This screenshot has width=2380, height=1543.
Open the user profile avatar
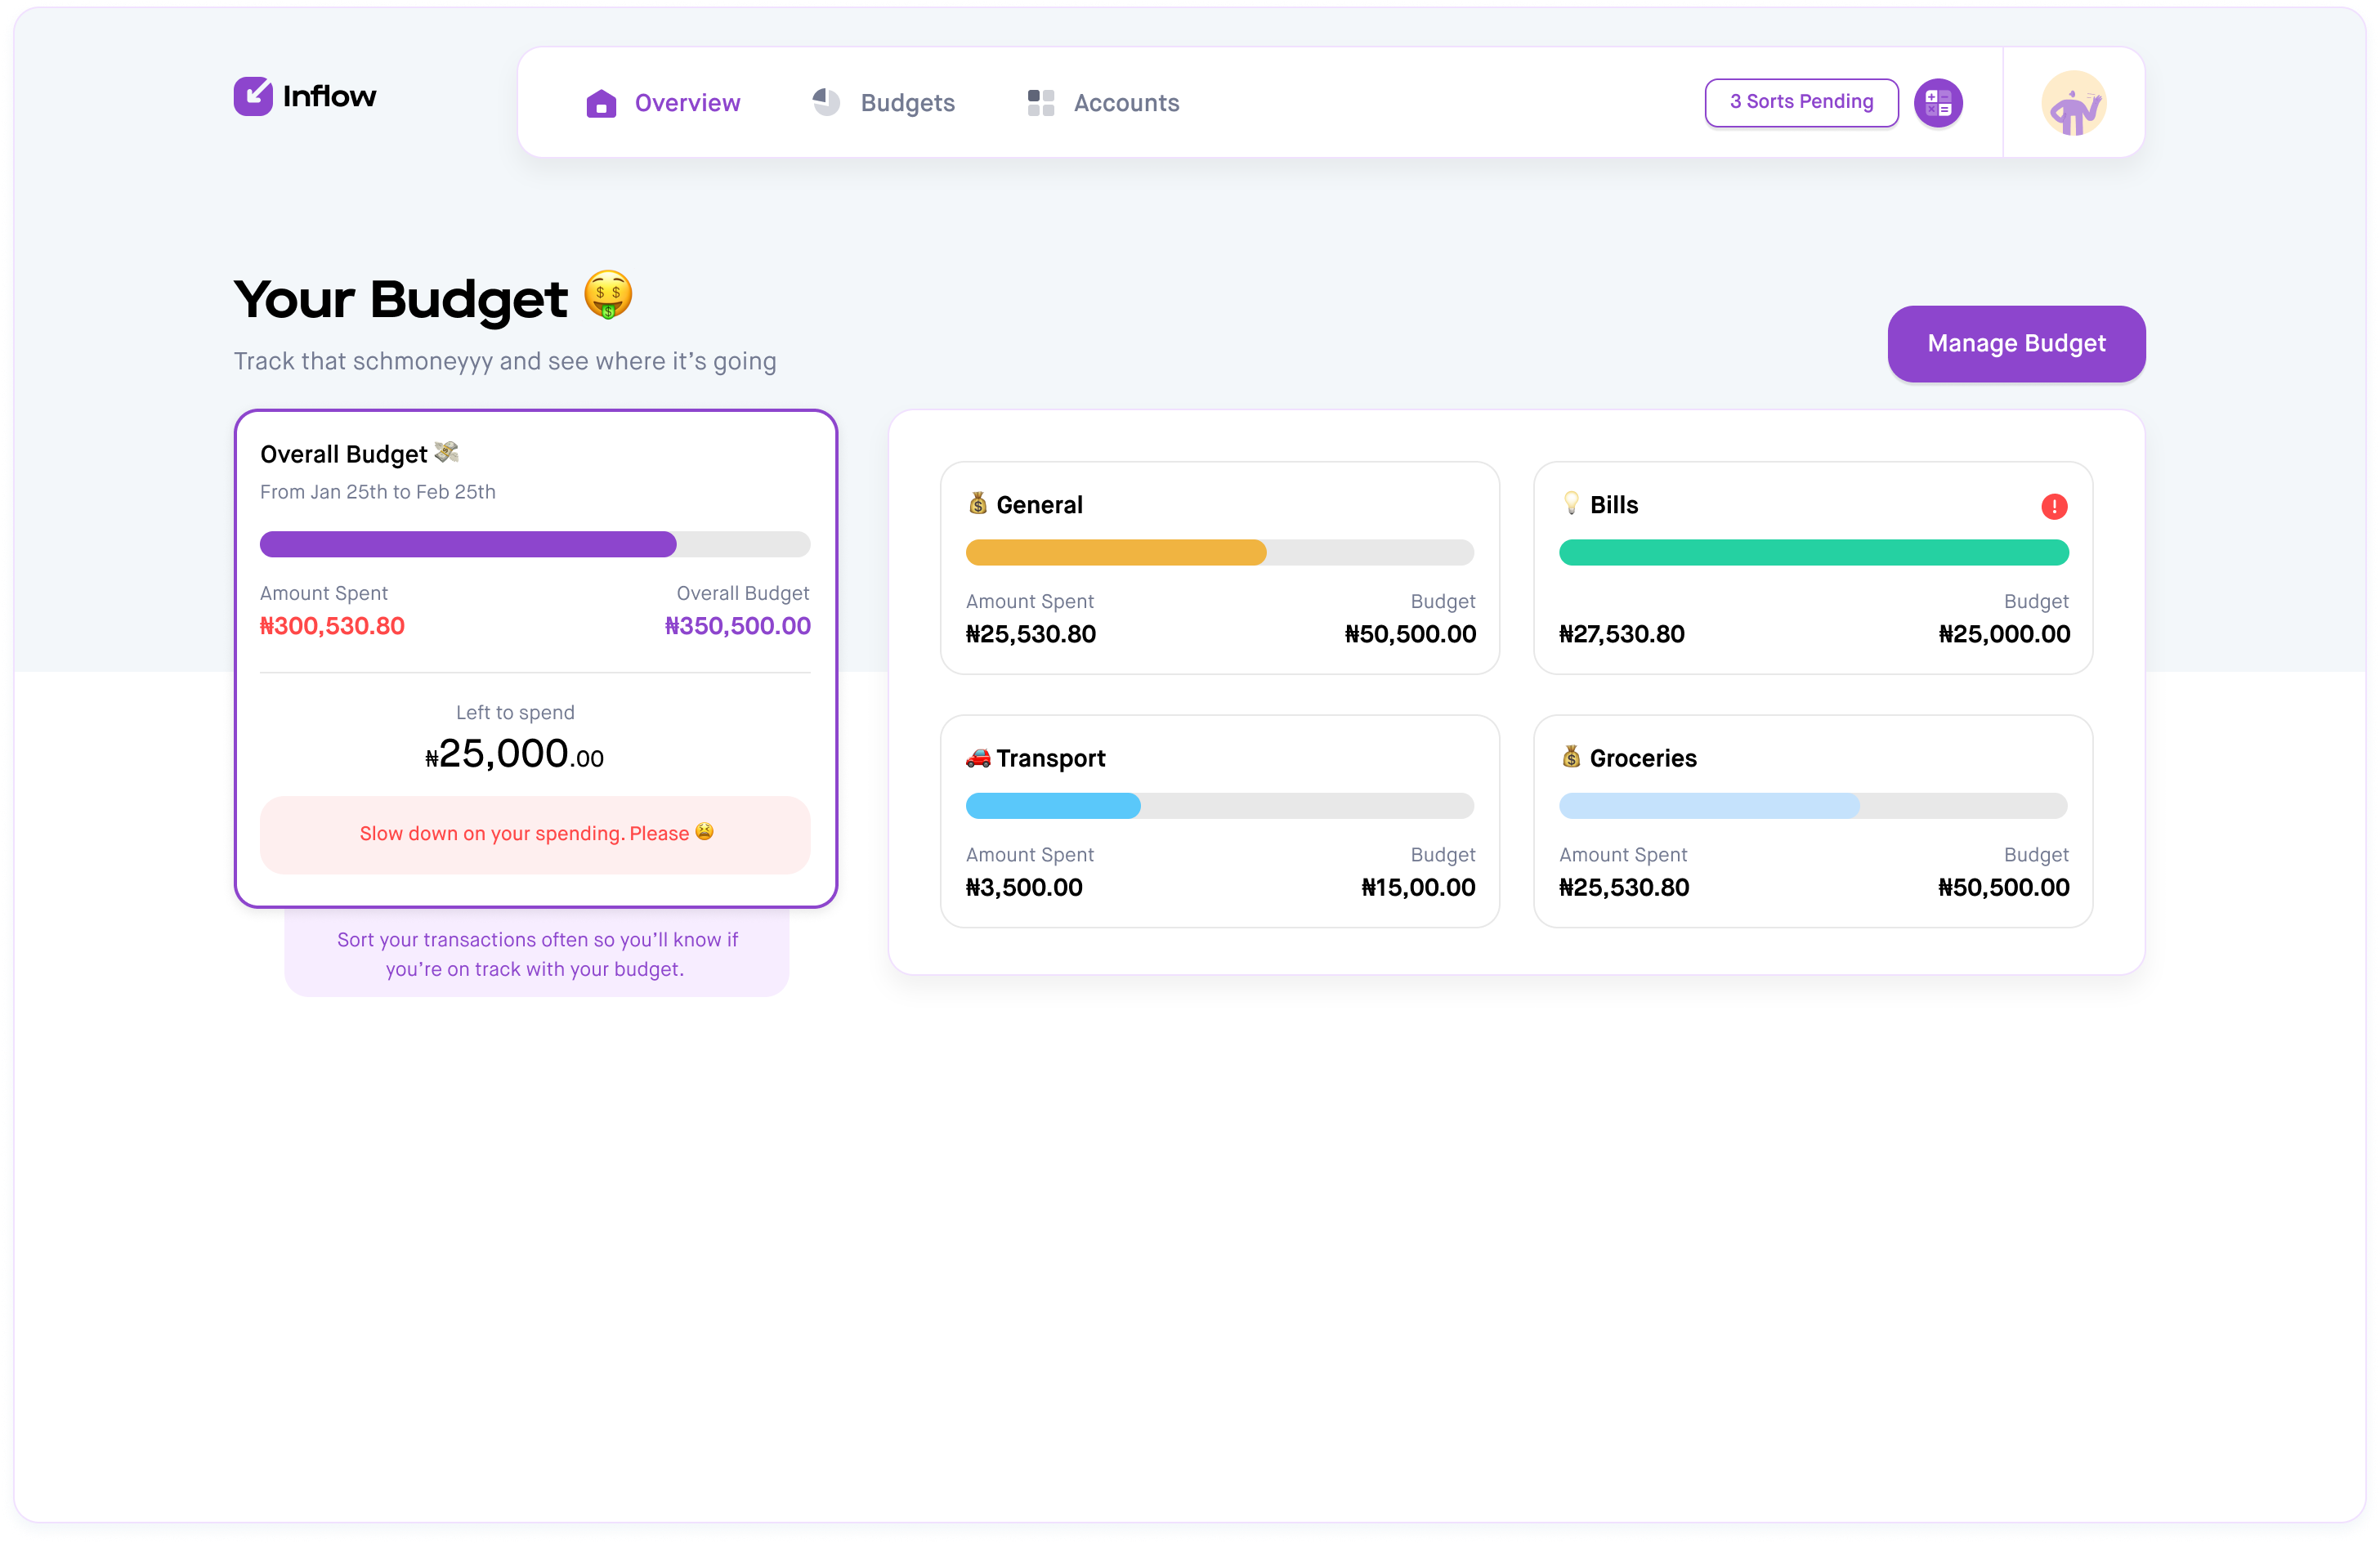click(2073, 103)
